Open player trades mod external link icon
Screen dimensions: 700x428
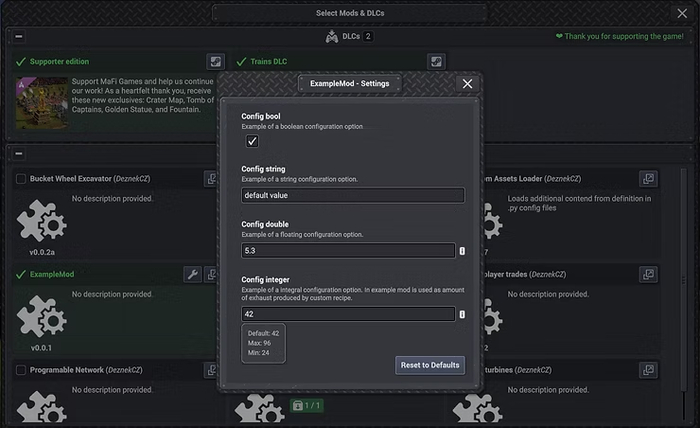tap(649, 274)
